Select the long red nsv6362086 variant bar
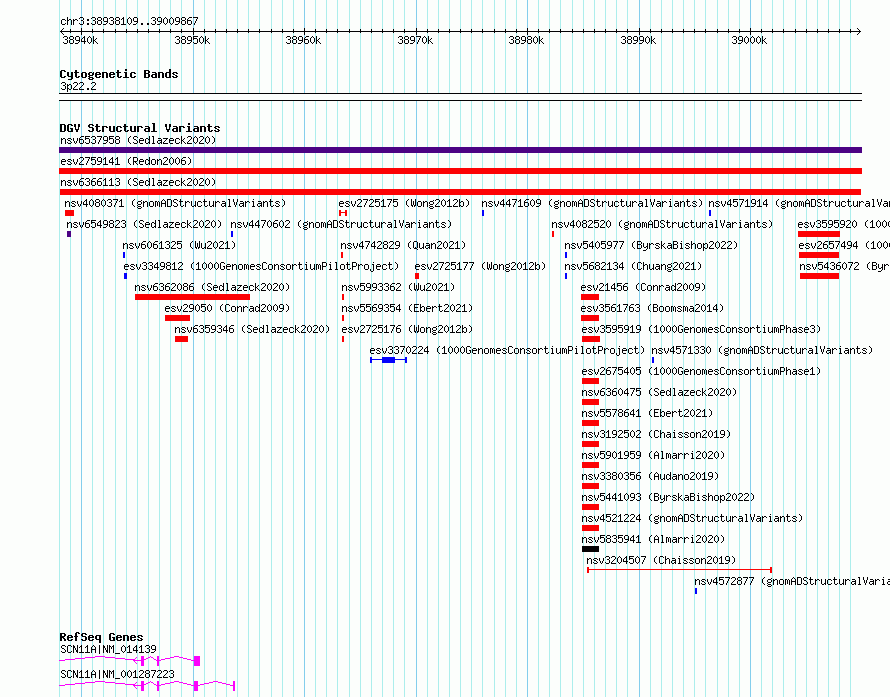The width and height of the screenshot is (890, 697). tap(192, 297)
